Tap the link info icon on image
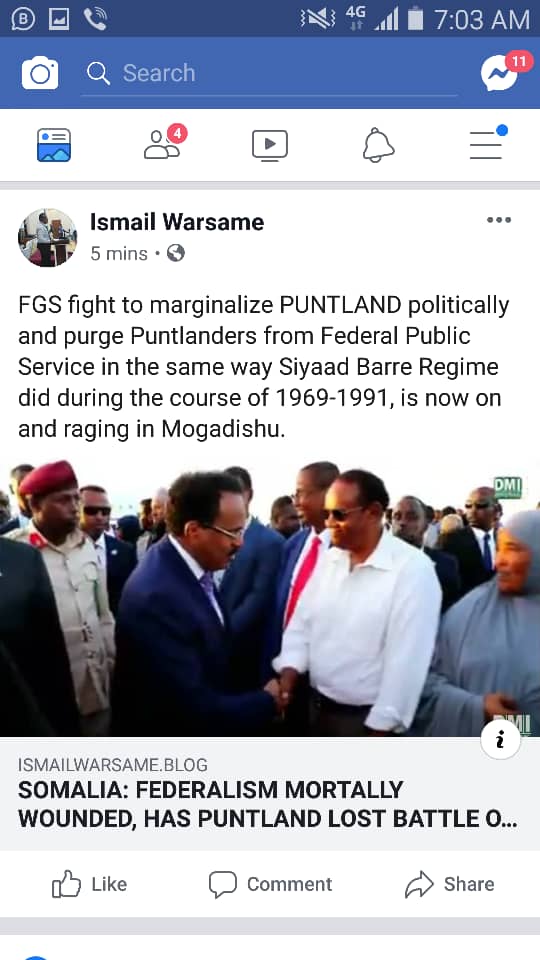 (x=500, y=740)
